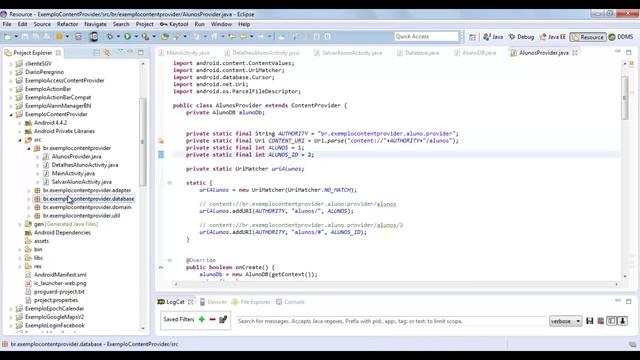The width and height of the screenshot is (640, 360).
Task: Click the Debug launch icon in the toolbar
Action: [110, 37]
